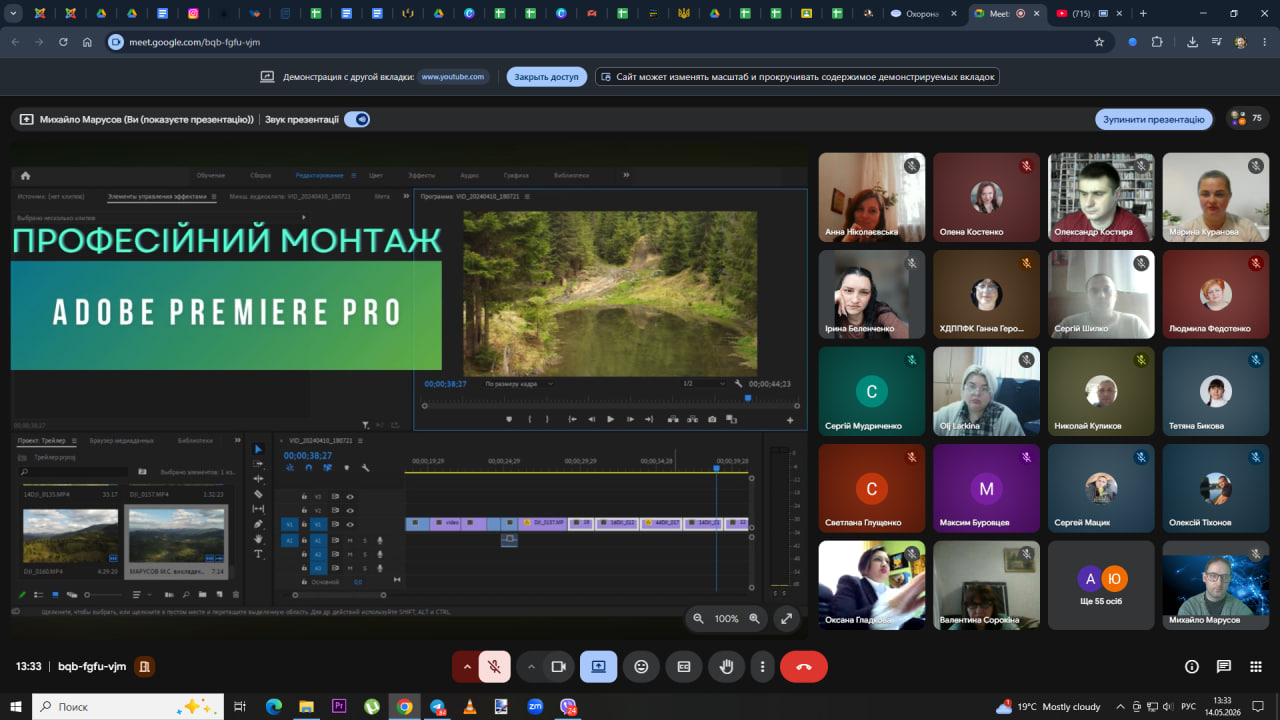Open VLC media player from the taskbar

click(x=470, y=706)
